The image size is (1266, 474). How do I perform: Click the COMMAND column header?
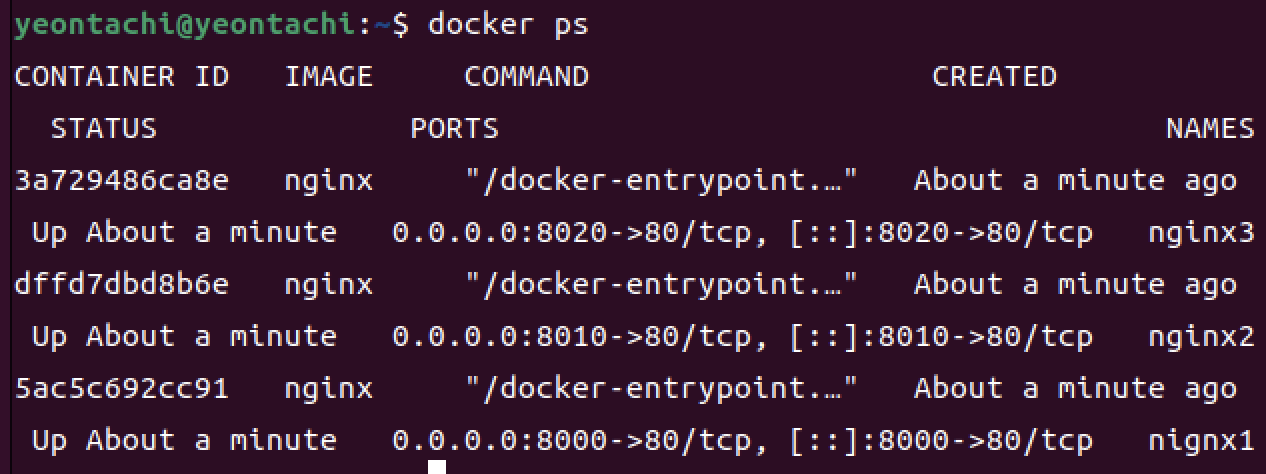(526, 77)
